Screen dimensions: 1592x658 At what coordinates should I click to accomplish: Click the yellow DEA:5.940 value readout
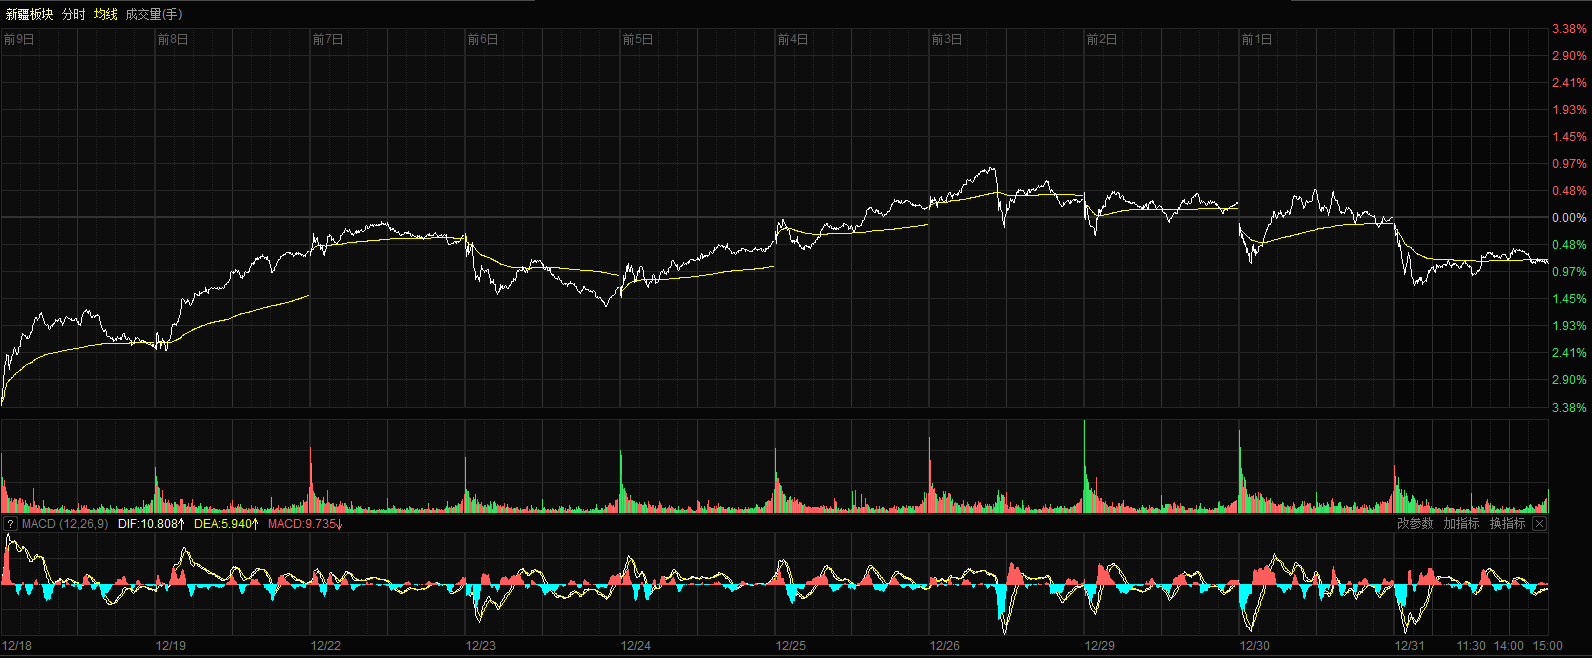(x=227, y=524)
